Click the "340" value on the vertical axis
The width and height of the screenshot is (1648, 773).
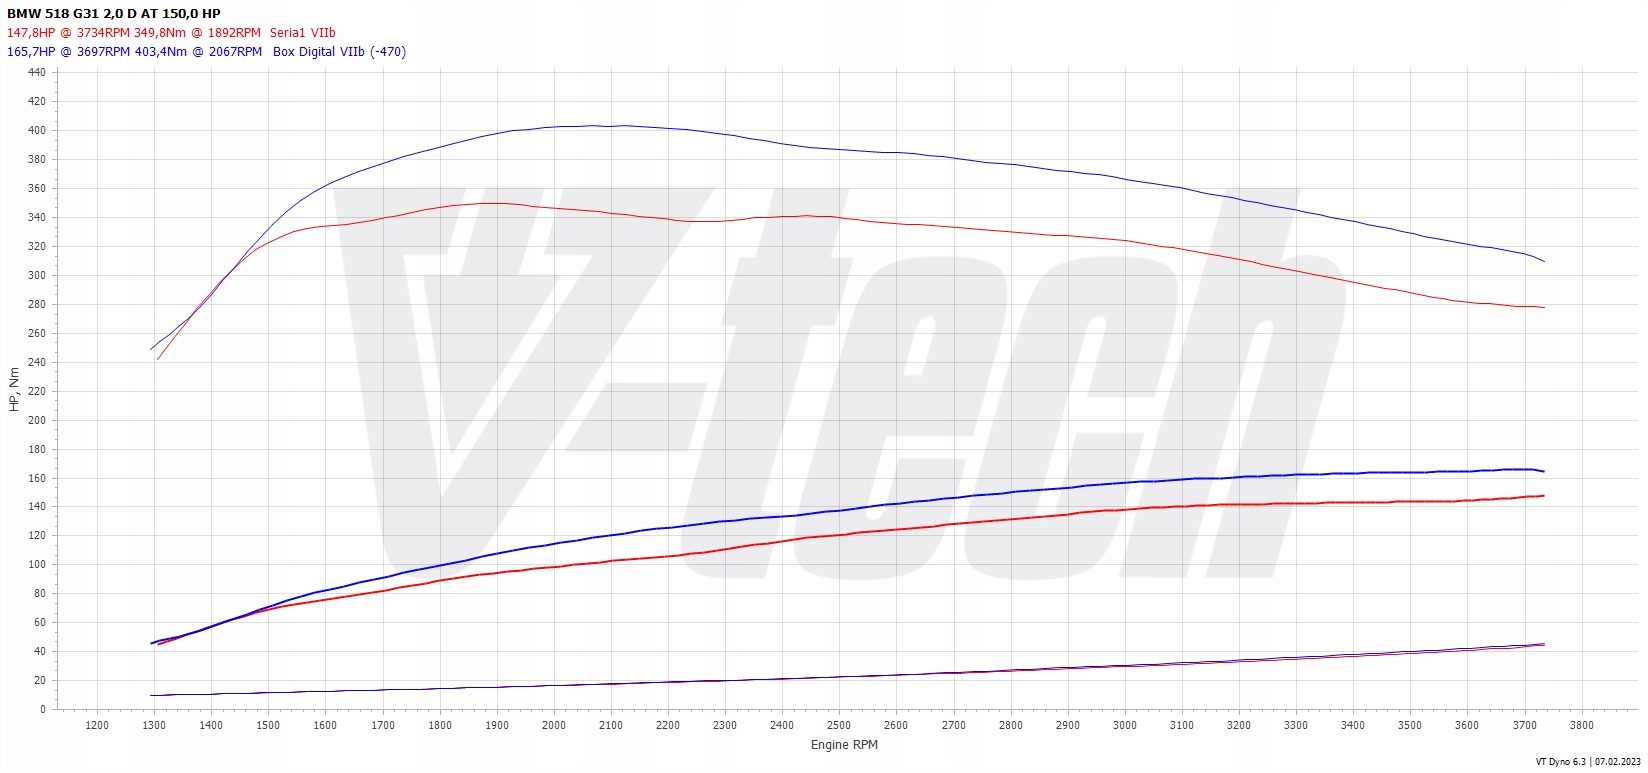pos(37,218)
